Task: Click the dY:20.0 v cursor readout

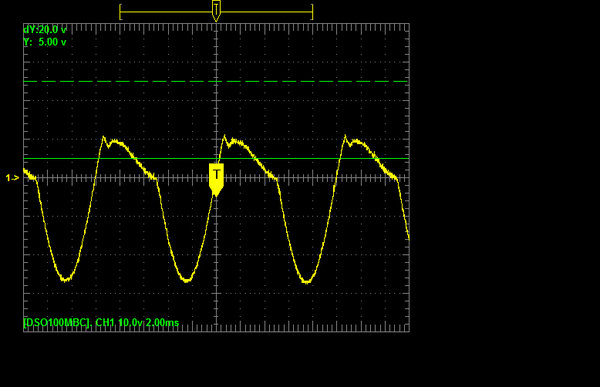Action: click(45, 30)
